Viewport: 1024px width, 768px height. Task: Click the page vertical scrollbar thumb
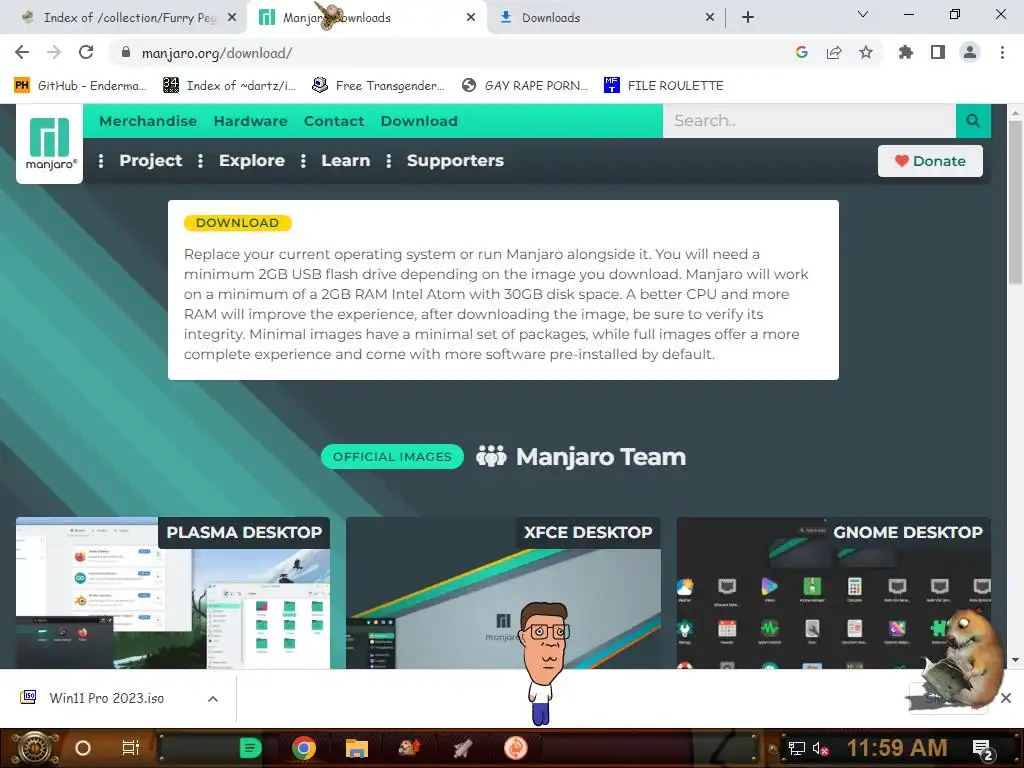[x=1015, y=202]
